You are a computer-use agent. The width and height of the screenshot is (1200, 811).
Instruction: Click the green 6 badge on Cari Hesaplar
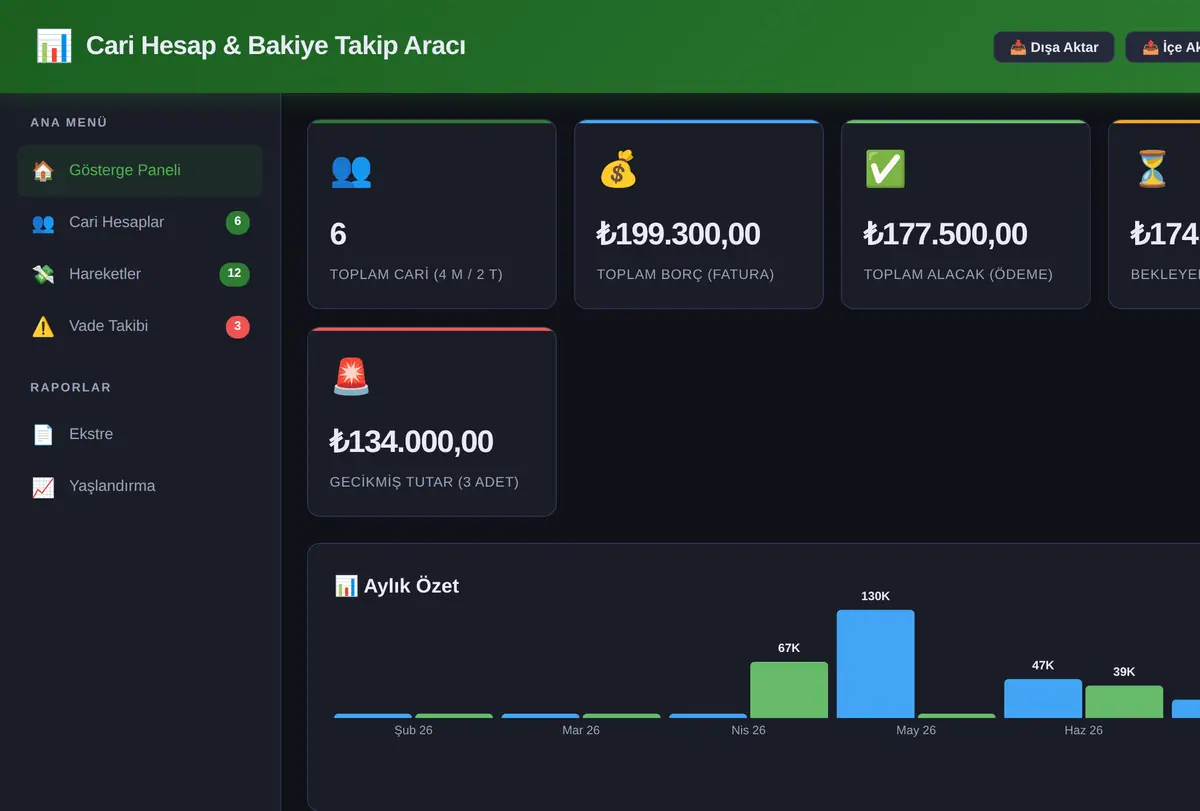238,222
